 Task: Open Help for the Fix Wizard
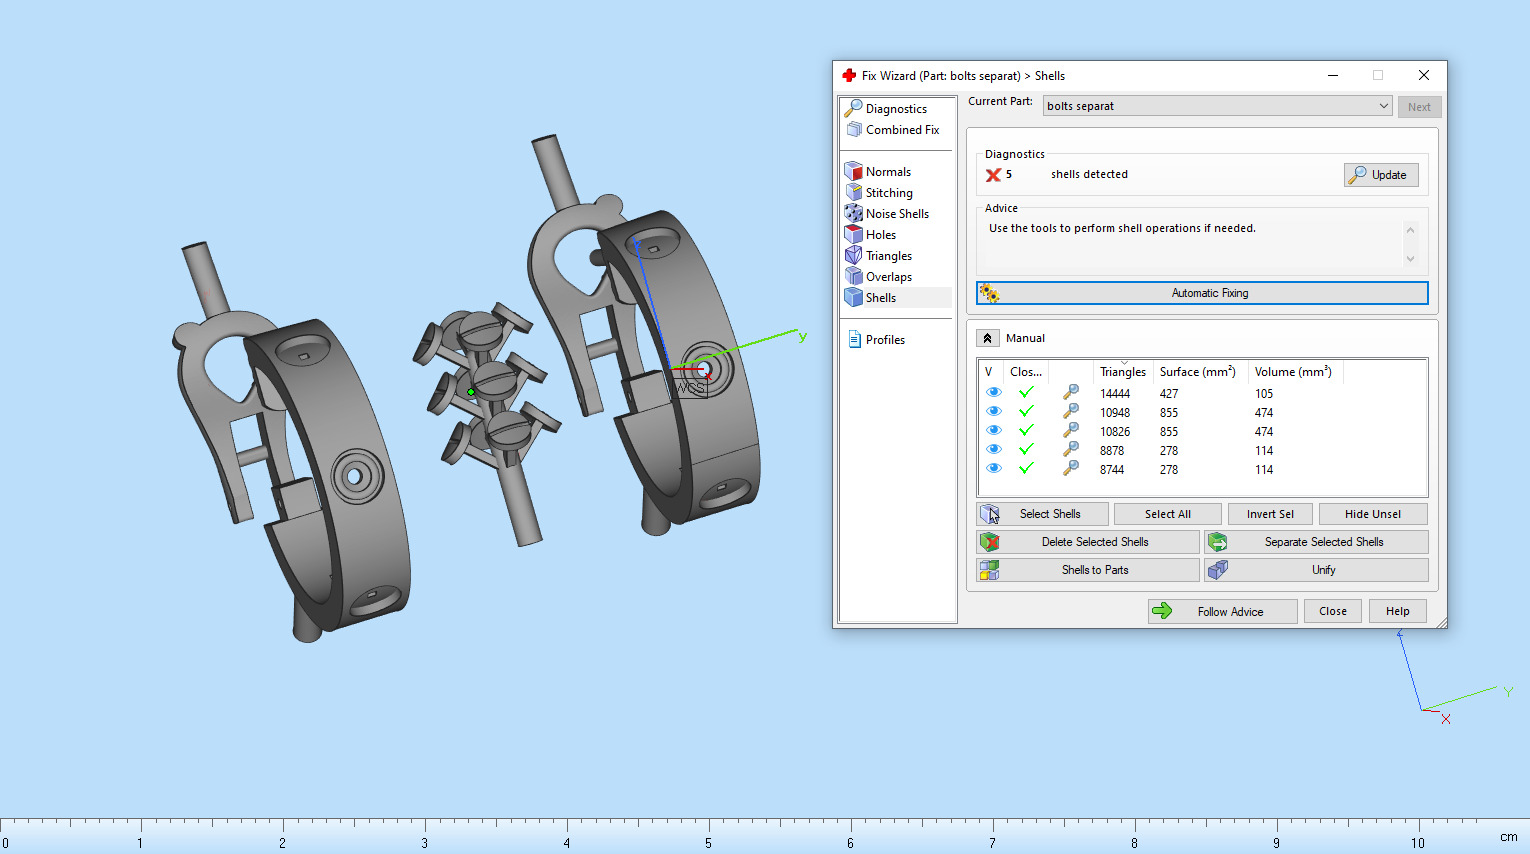point(1398,611)
